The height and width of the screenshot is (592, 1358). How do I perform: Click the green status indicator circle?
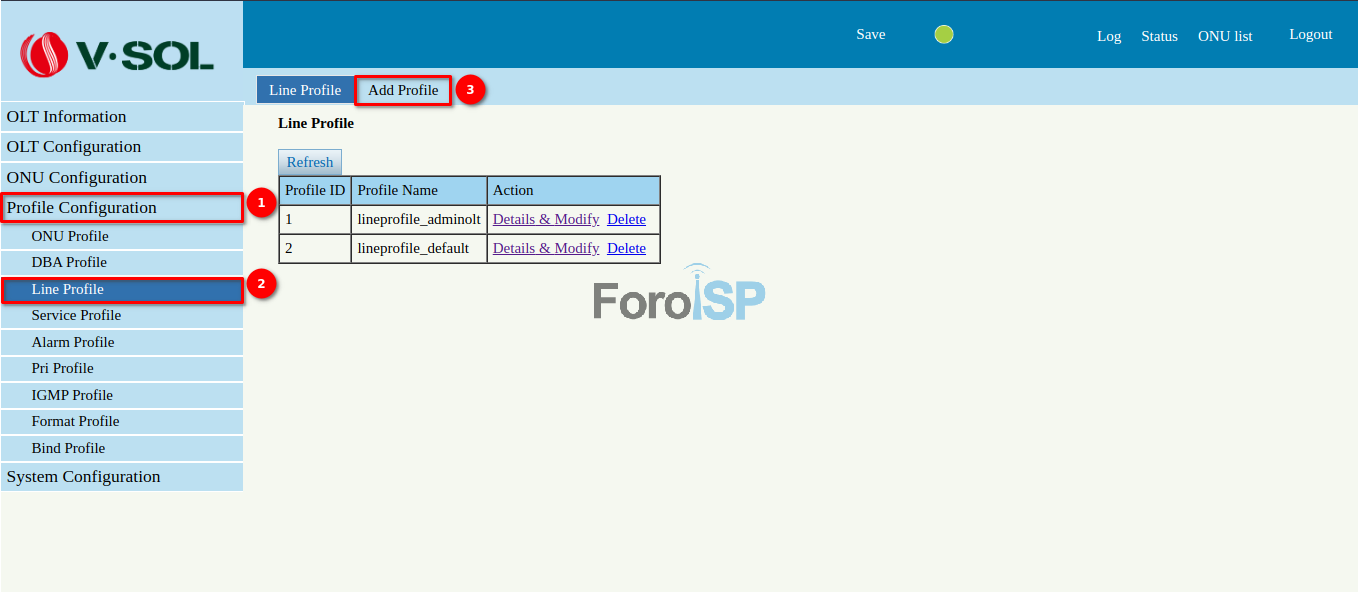pyautogui.click(x=943, y=35)
